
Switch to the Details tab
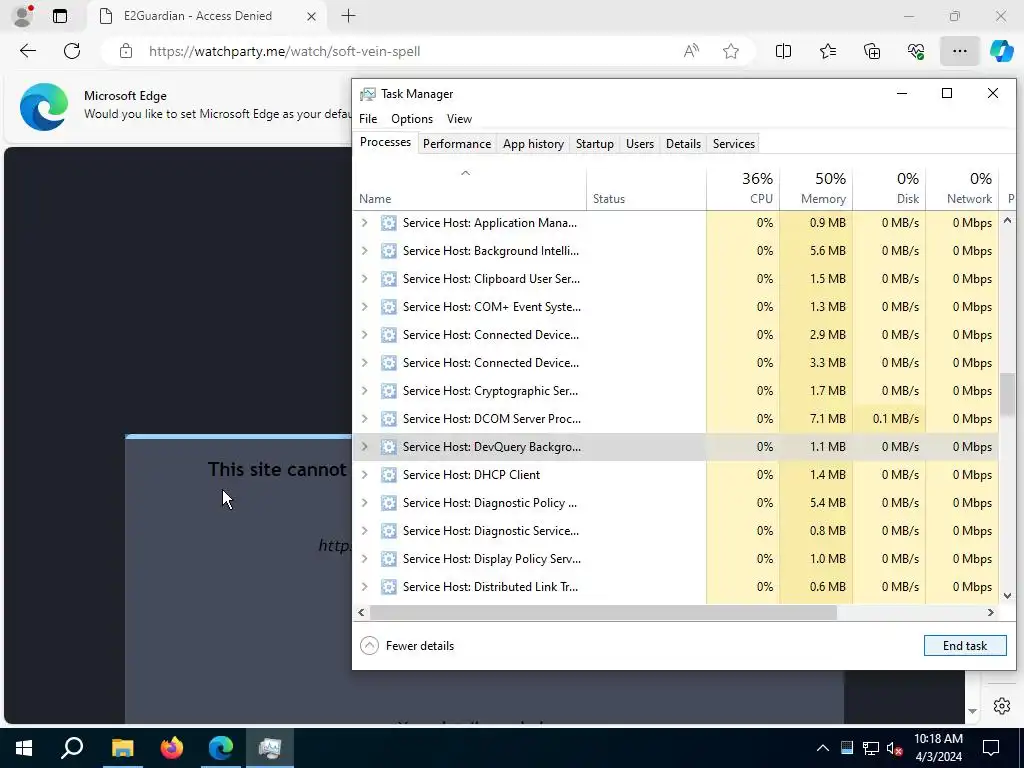[683, 144]
